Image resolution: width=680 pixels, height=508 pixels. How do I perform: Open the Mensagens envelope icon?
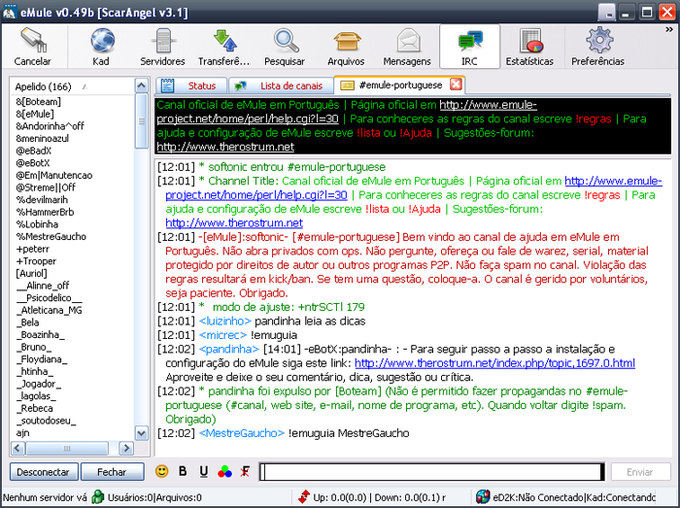pos(409,41)
